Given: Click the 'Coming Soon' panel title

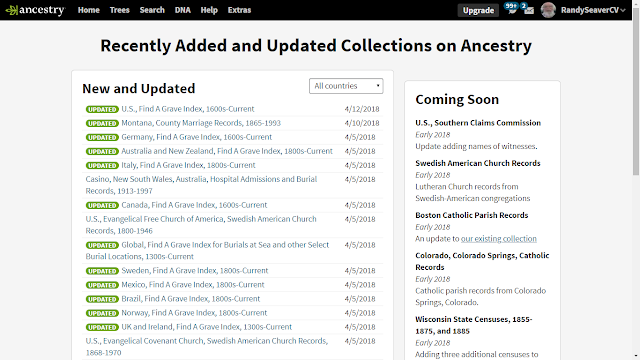Looking at the screenshot, I should tap(457, 100).
